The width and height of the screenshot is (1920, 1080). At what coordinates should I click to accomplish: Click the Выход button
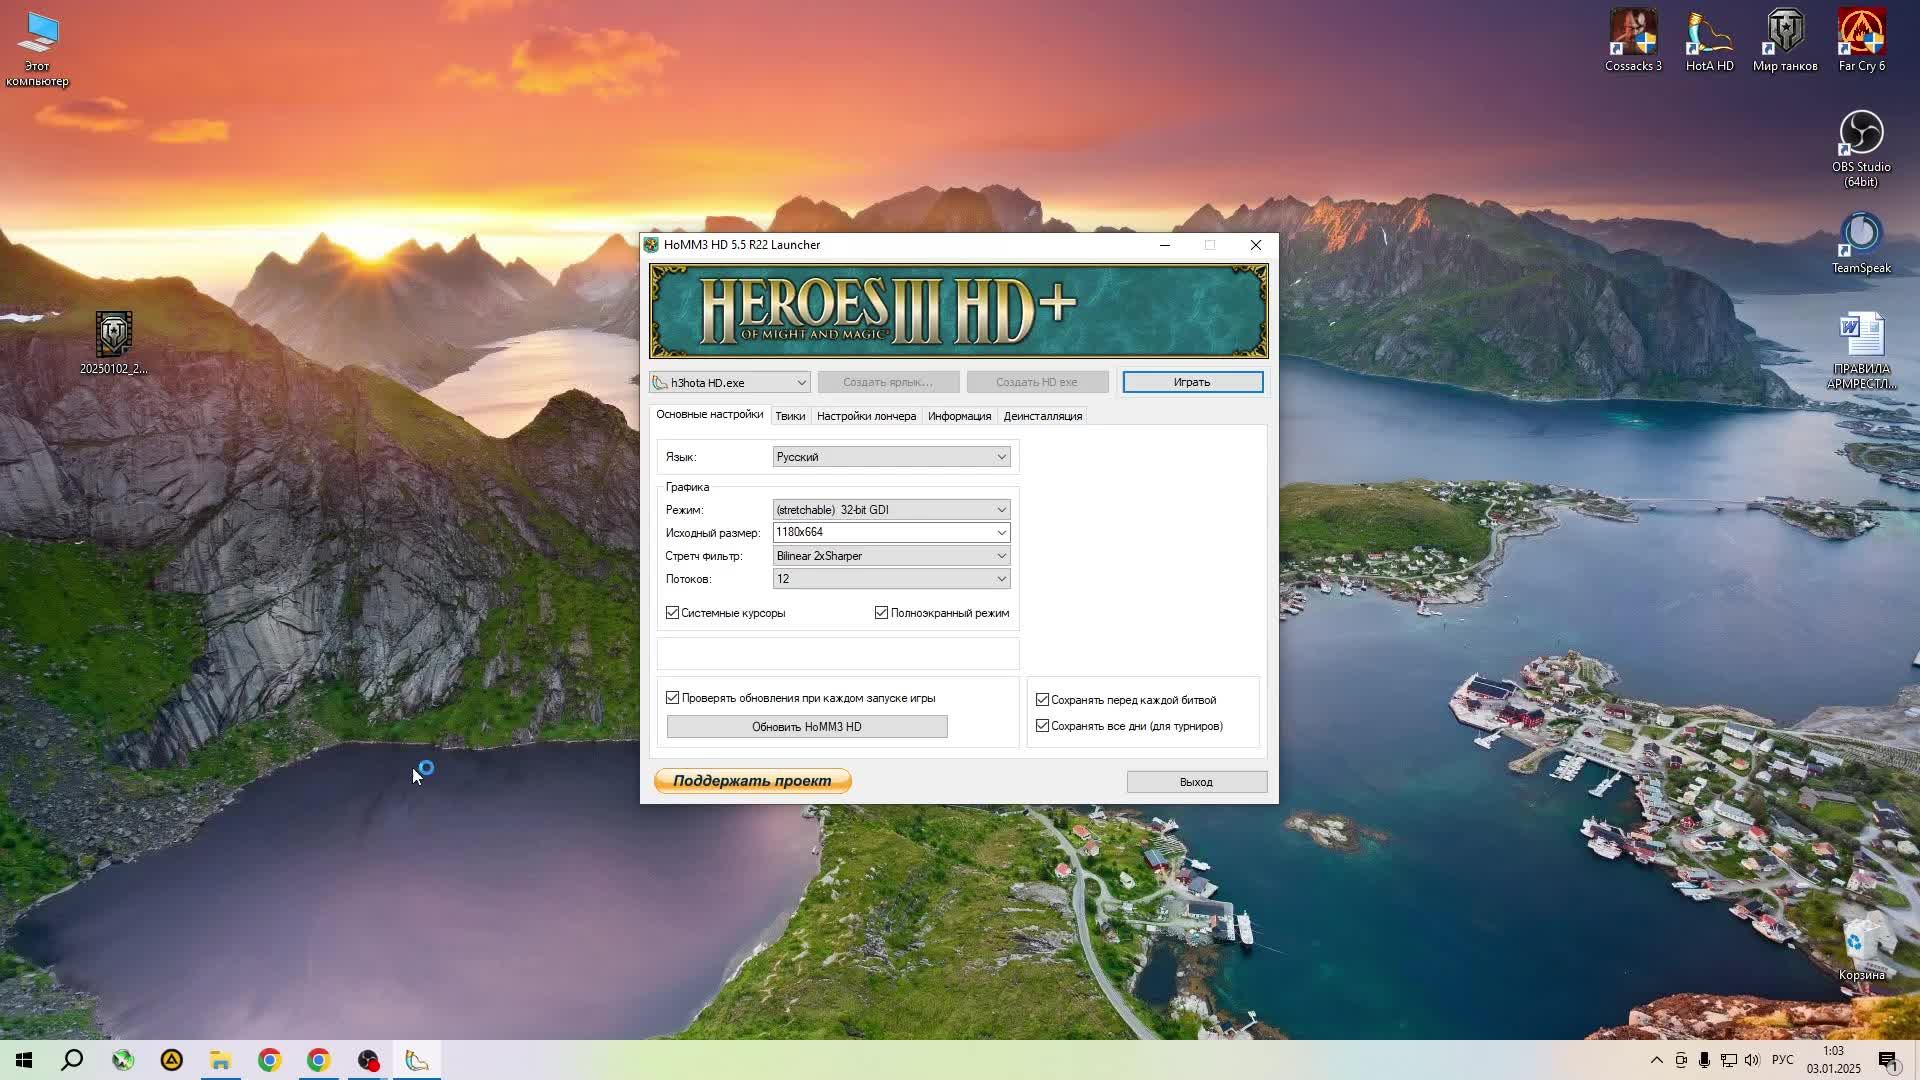click(x=1196, y=782)
